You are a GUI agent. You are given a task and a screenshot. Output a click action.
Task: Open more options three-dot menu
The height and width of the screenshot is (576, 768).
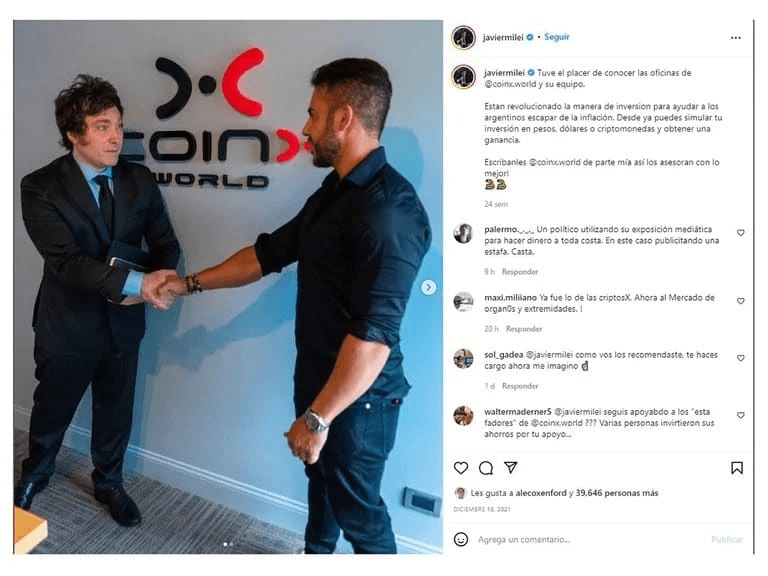(x=735, y=38)
